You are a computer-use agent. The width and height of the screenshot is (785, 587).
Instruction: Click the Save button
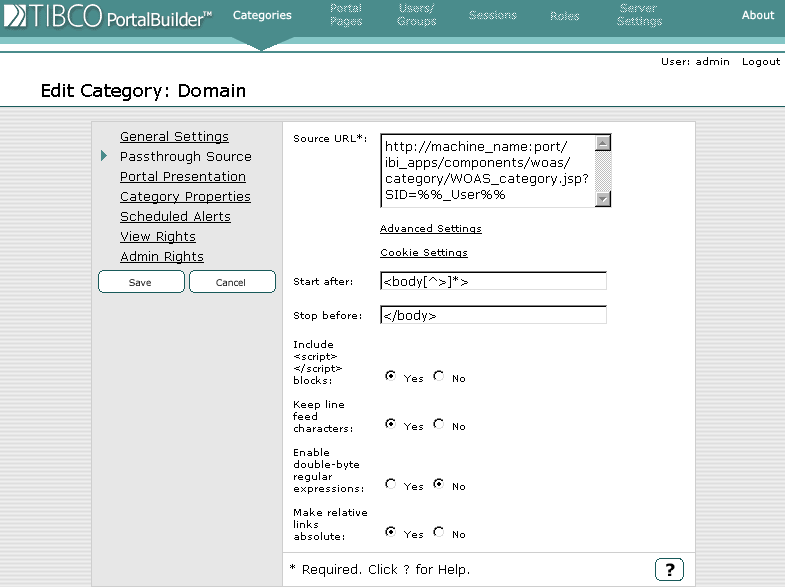141,282
